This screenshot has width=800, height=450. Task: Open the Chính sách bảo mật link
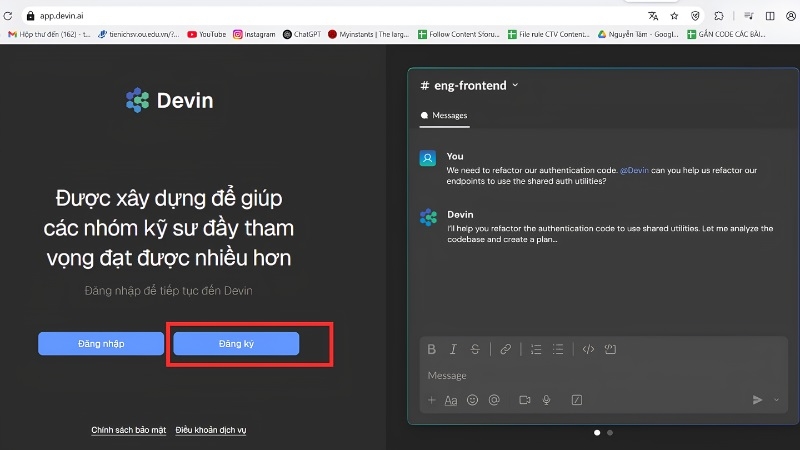(129, 430)
